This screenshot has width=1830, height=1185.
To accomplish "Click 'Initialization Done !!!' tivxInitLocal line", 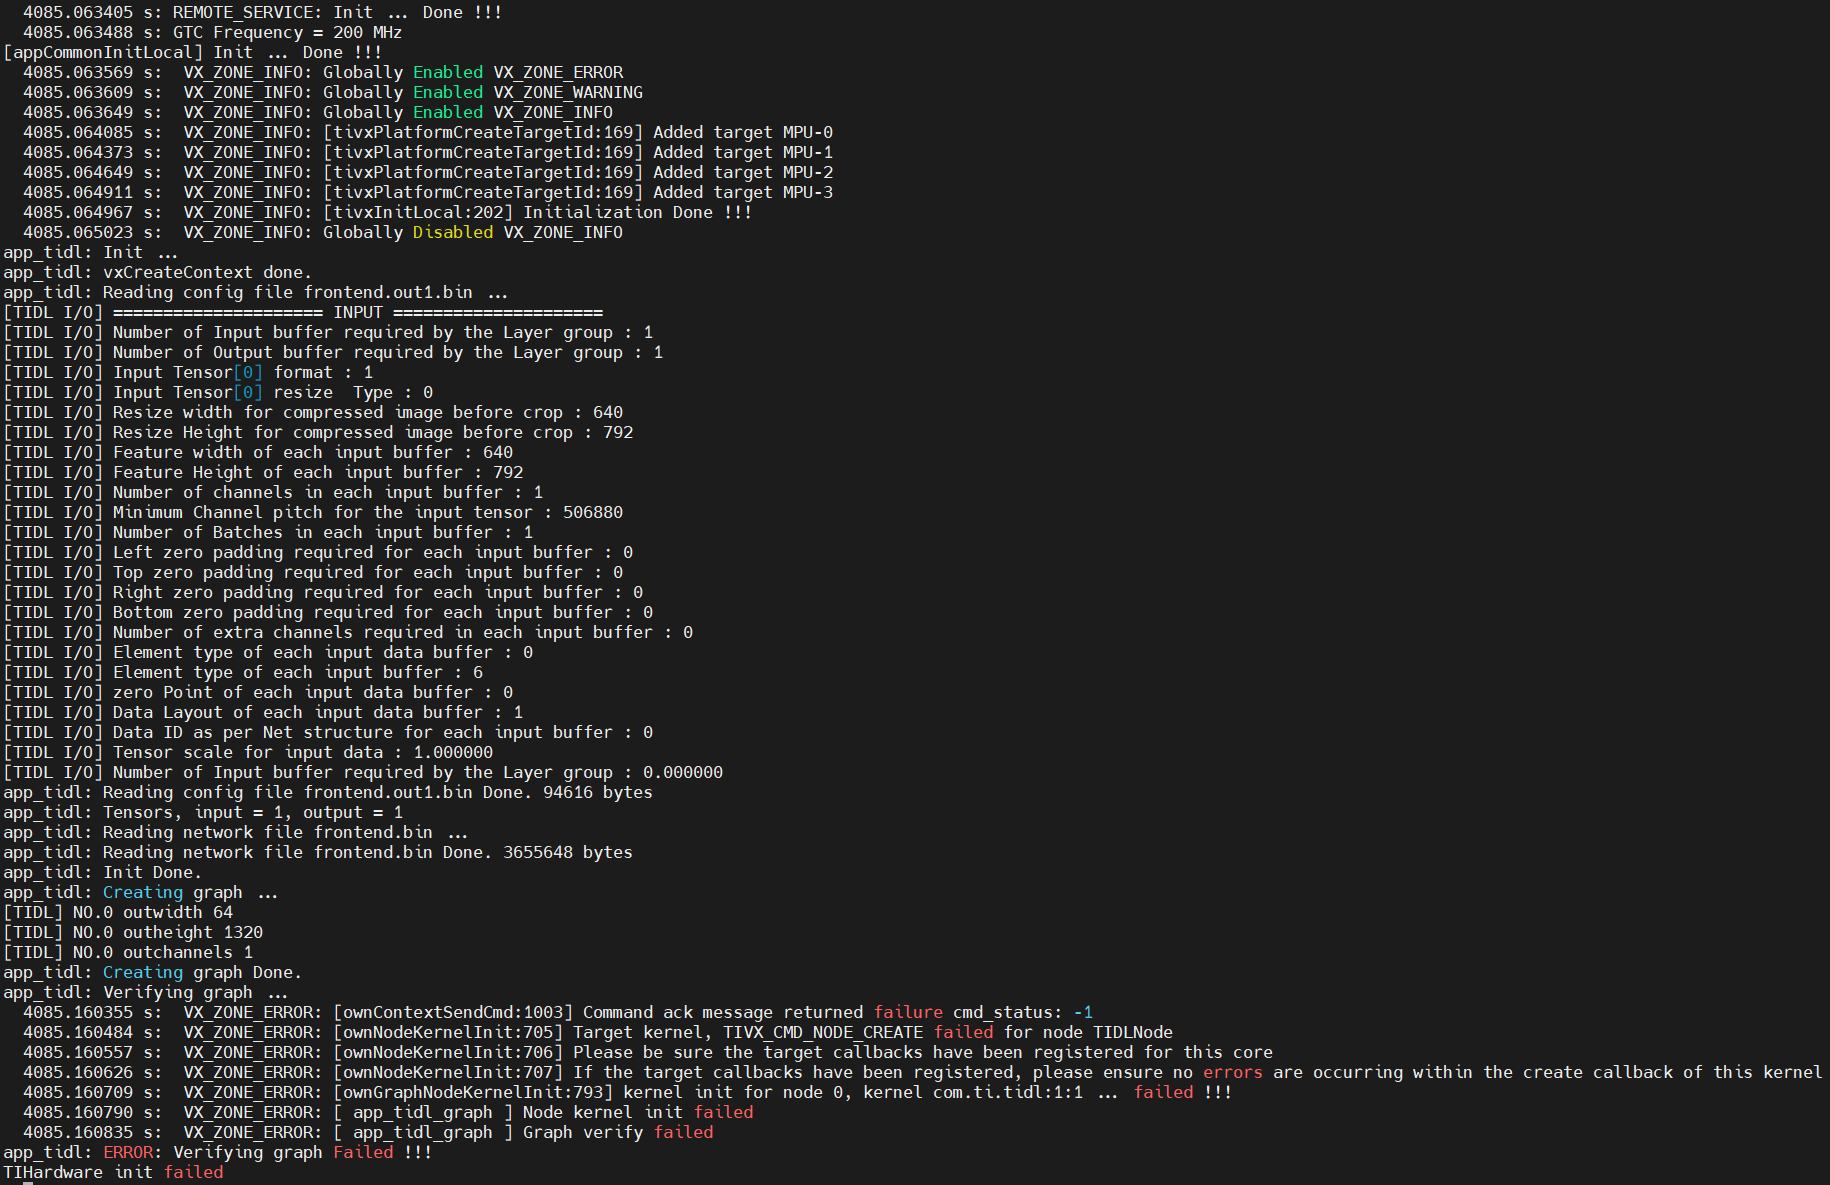I will (637, 212).
